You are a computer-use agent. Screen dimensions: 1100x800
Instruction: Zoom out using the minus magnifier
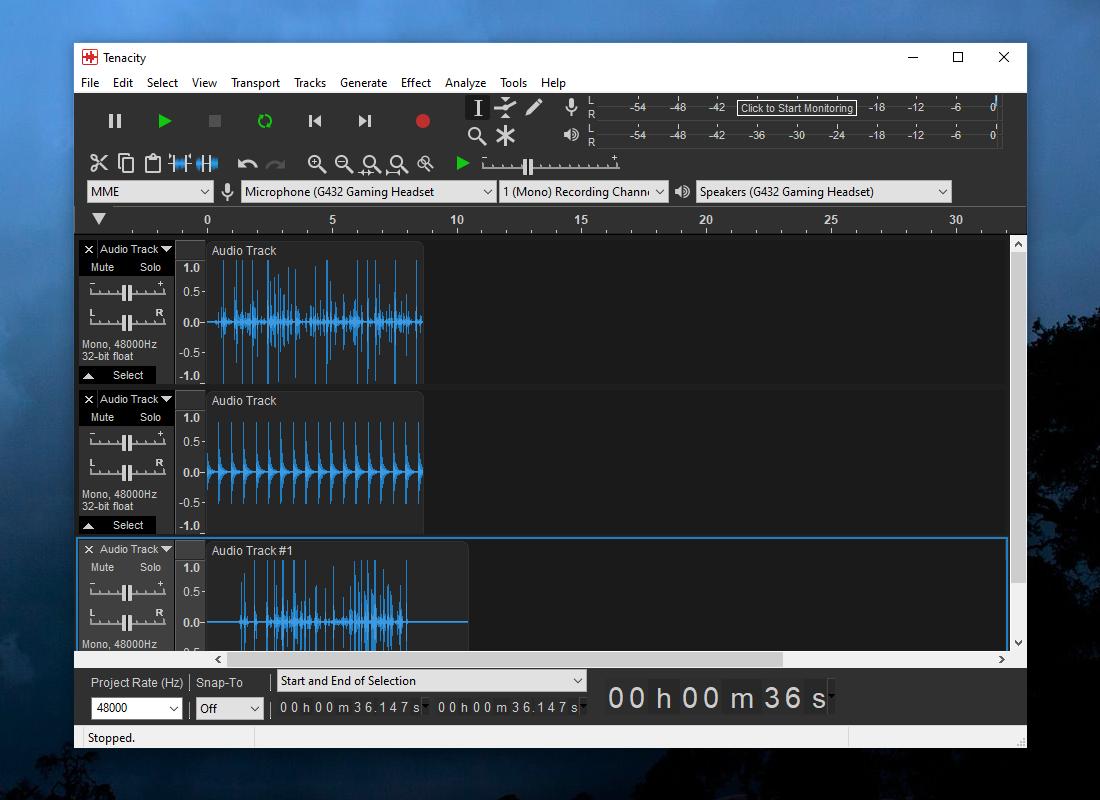click(x=344, y=164)
